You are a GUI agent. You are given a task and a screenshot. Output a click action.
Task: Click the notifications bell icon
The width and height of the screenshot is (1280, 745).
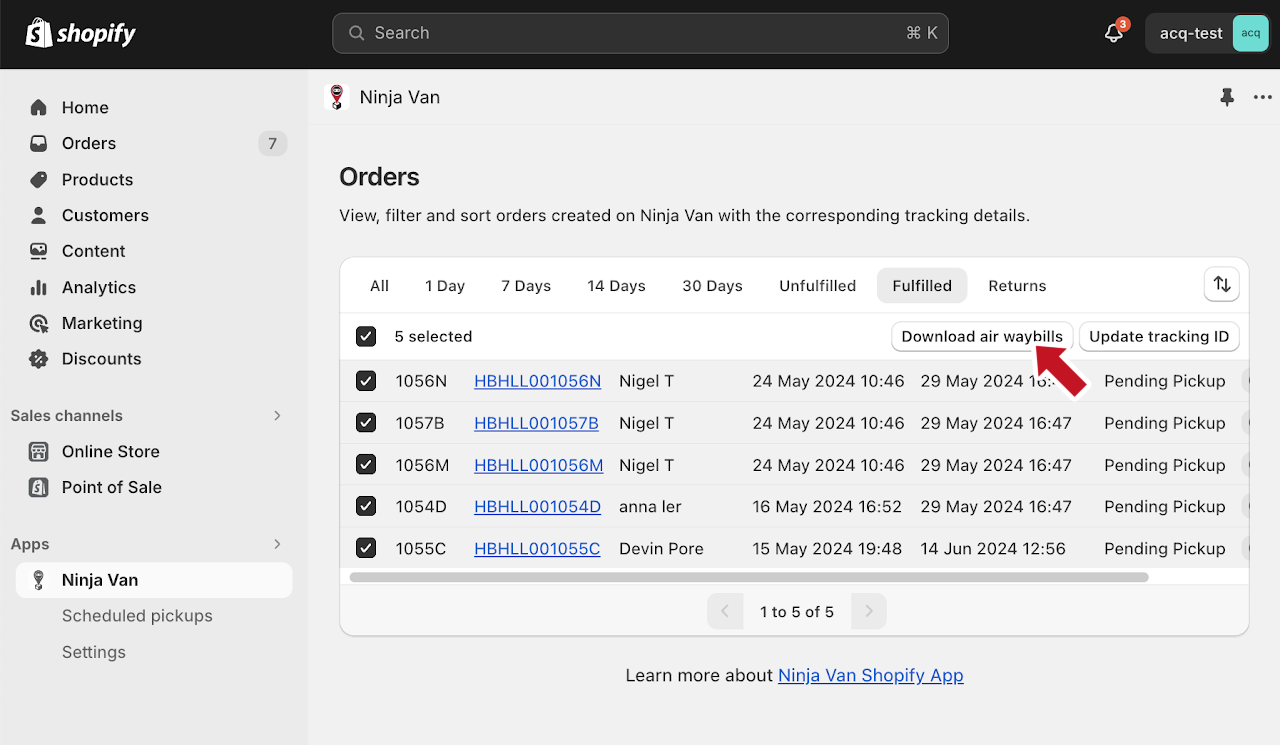click(x=1114, y=33)
